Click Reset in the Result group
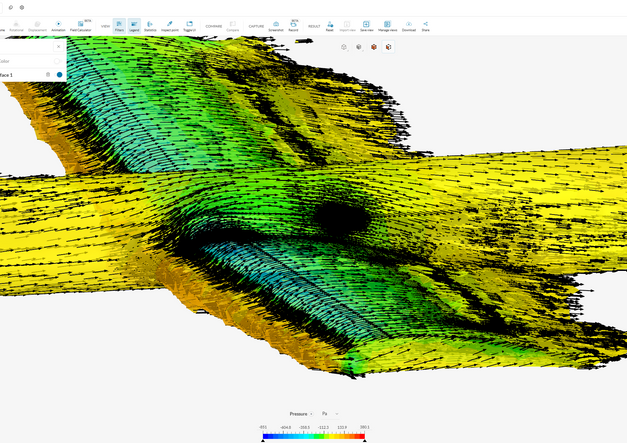Image resolution: width=627 pixels, height=443 pixels. pos(329,26)
